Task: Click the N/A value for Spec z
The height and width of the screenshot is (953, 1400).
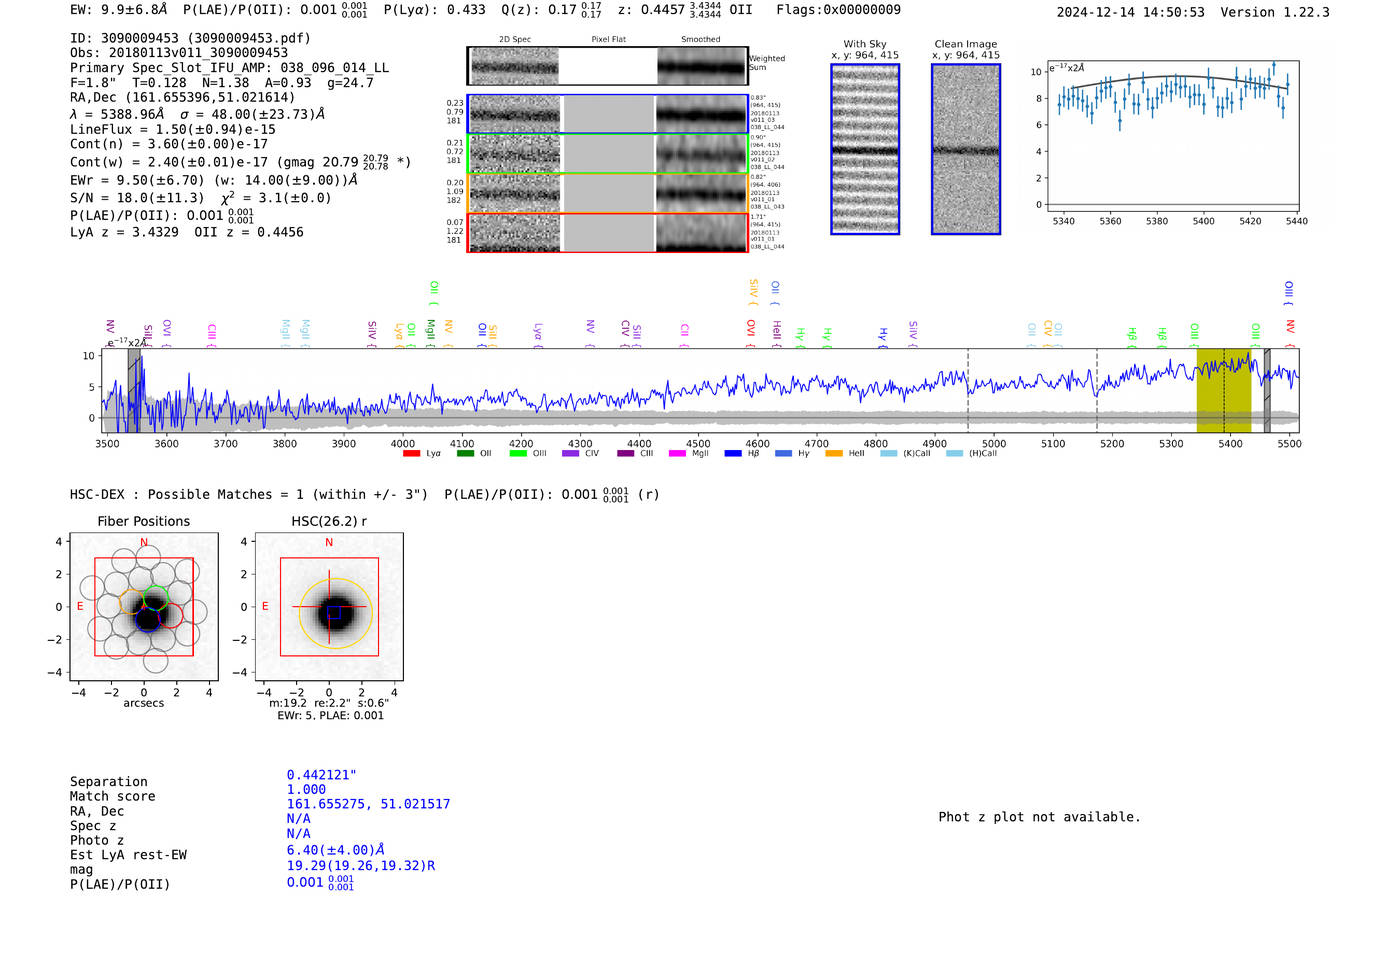Action: tap(298, 818)
